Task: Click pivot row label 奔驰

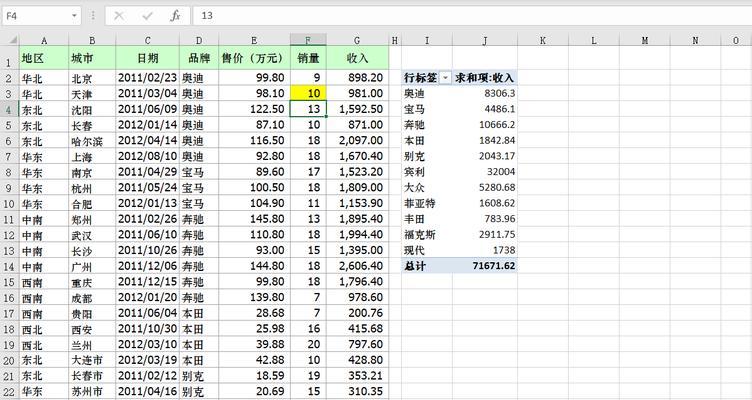Action: tap(414, 125)
